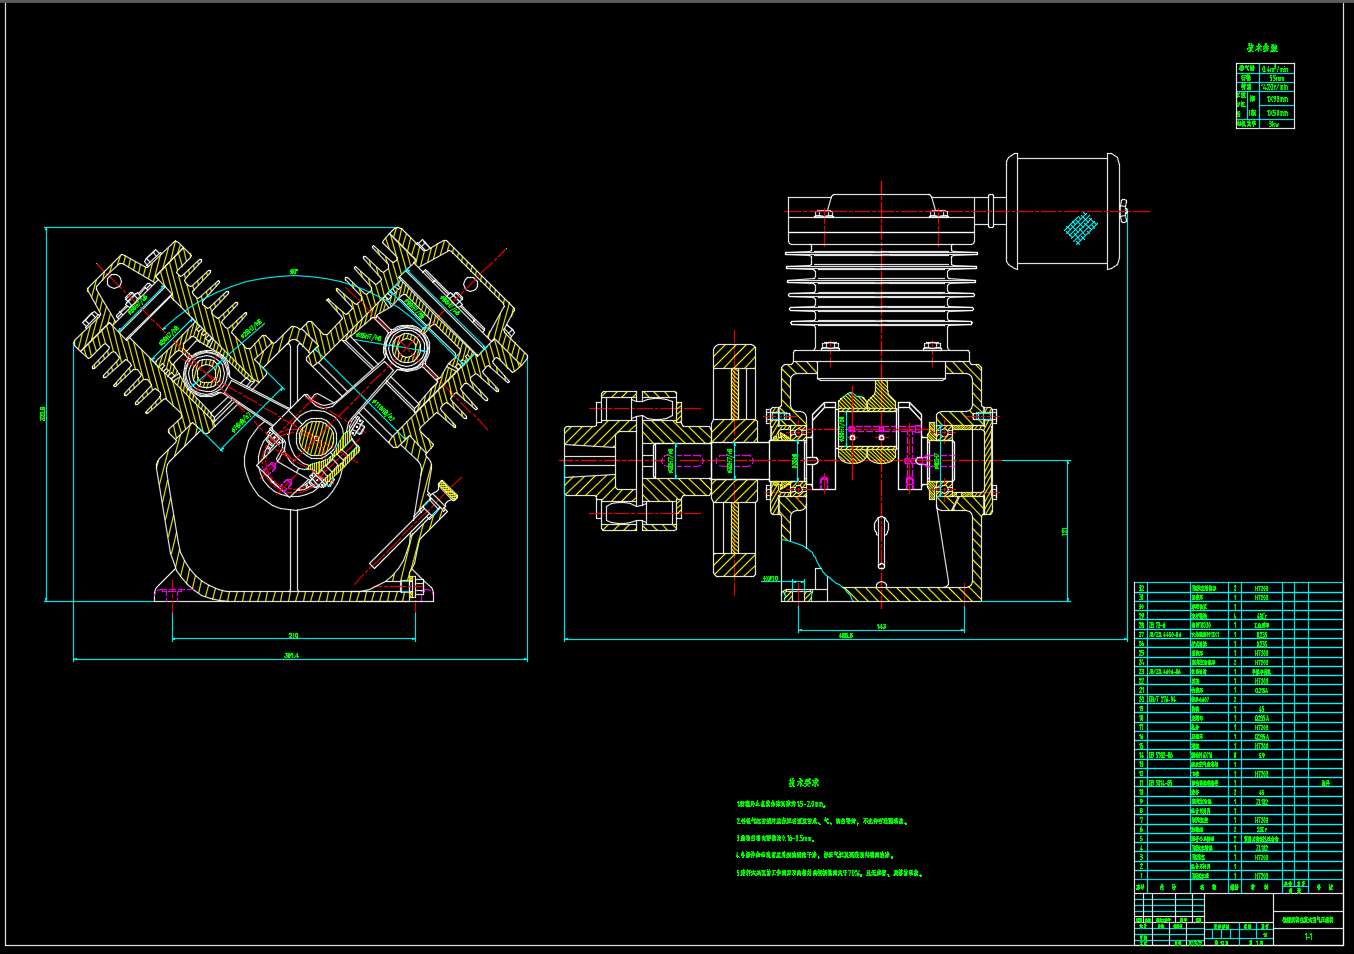Select the 55mm value in parameter table
The image size is (1354, 954).
(x=1277, y=78)
